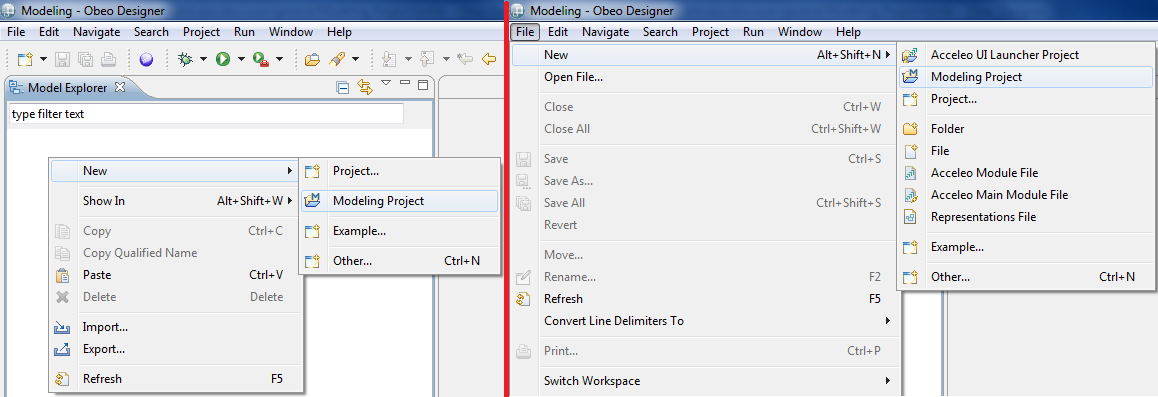The image size is (1158, 397).
Task: Open dropdown arrow beside Debug icon
Action: 203,59
